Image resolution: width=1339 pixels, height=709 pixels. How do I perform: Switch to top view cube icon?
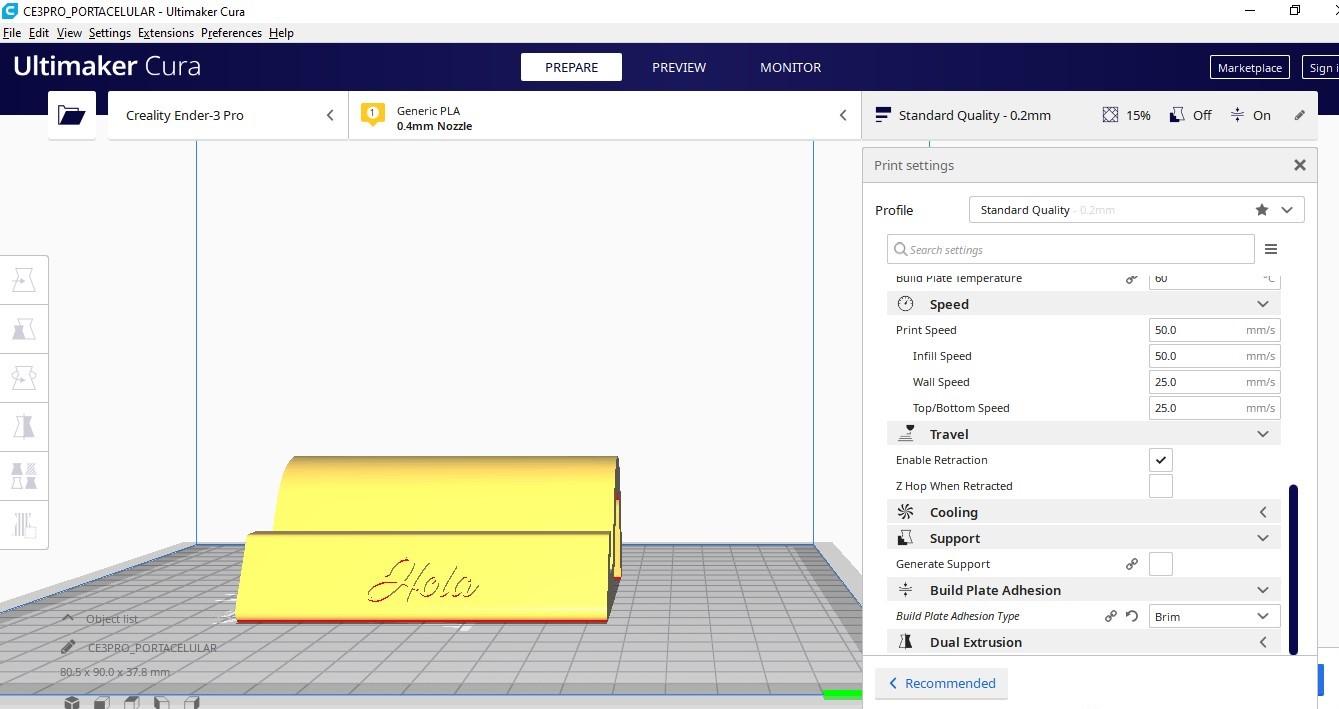coord(132,703)
